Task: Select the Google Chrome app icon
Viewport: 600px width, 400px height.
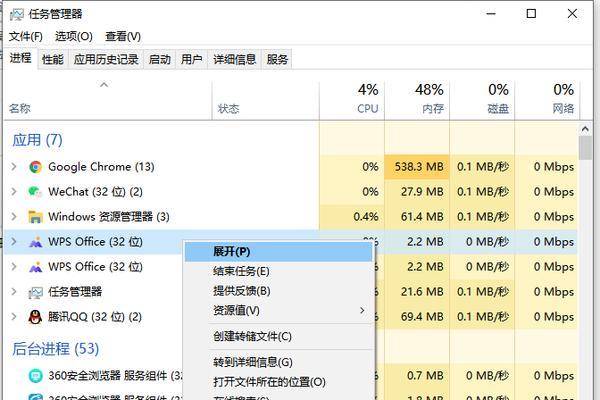Action: (36, 167)
